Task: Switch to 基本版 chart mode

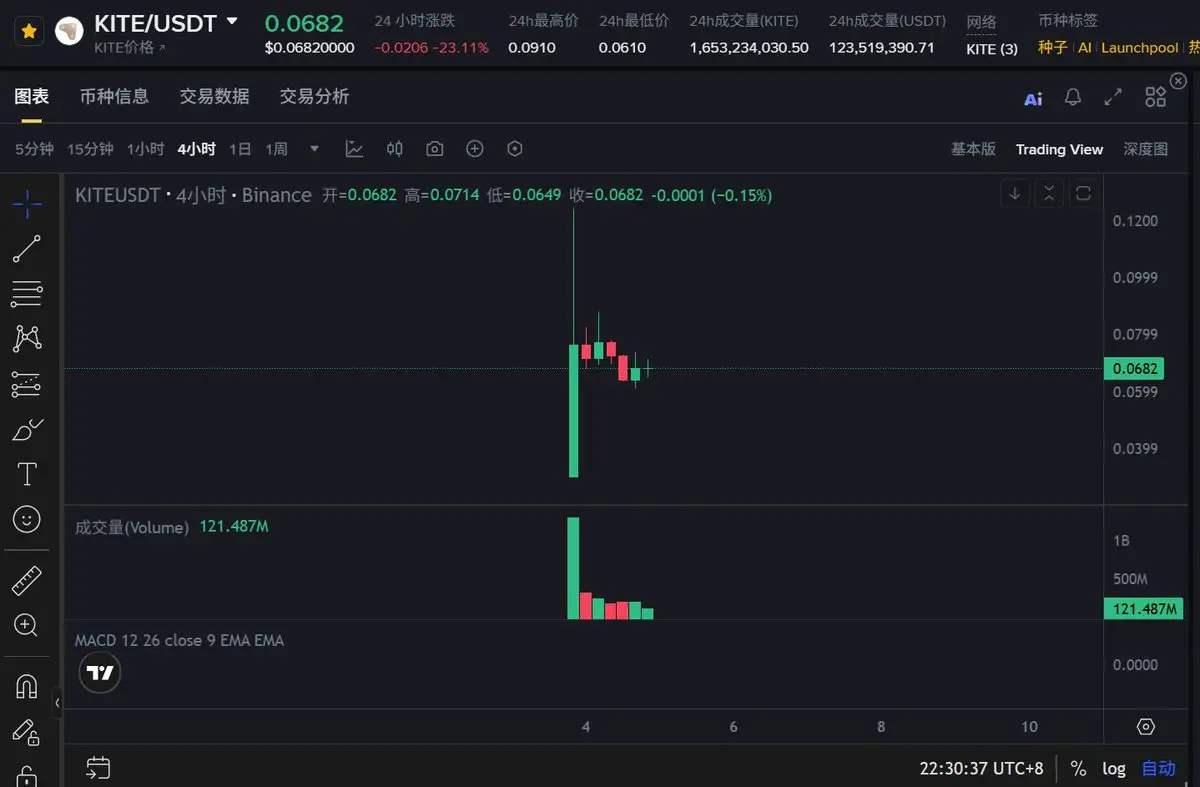Action: 973,149
